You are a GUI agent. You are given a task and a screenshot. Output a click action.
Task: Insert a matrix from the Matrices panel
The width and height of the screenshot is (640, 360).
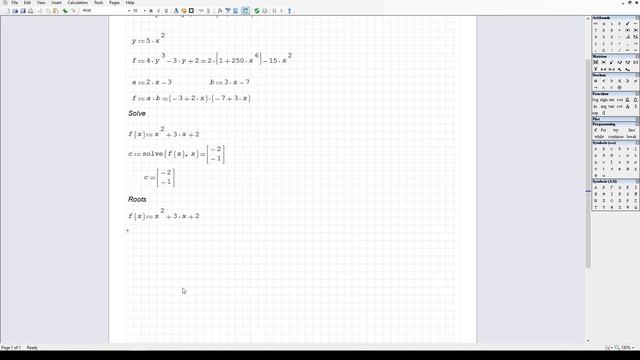point(596,62)
